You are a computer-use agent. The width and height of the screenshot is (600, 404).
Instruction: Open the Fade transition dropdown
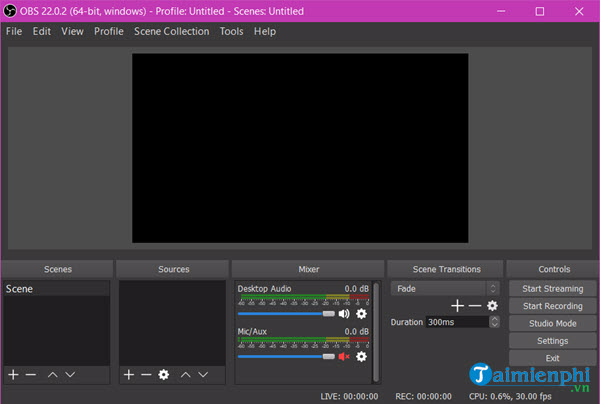click(x=445, y=288)
